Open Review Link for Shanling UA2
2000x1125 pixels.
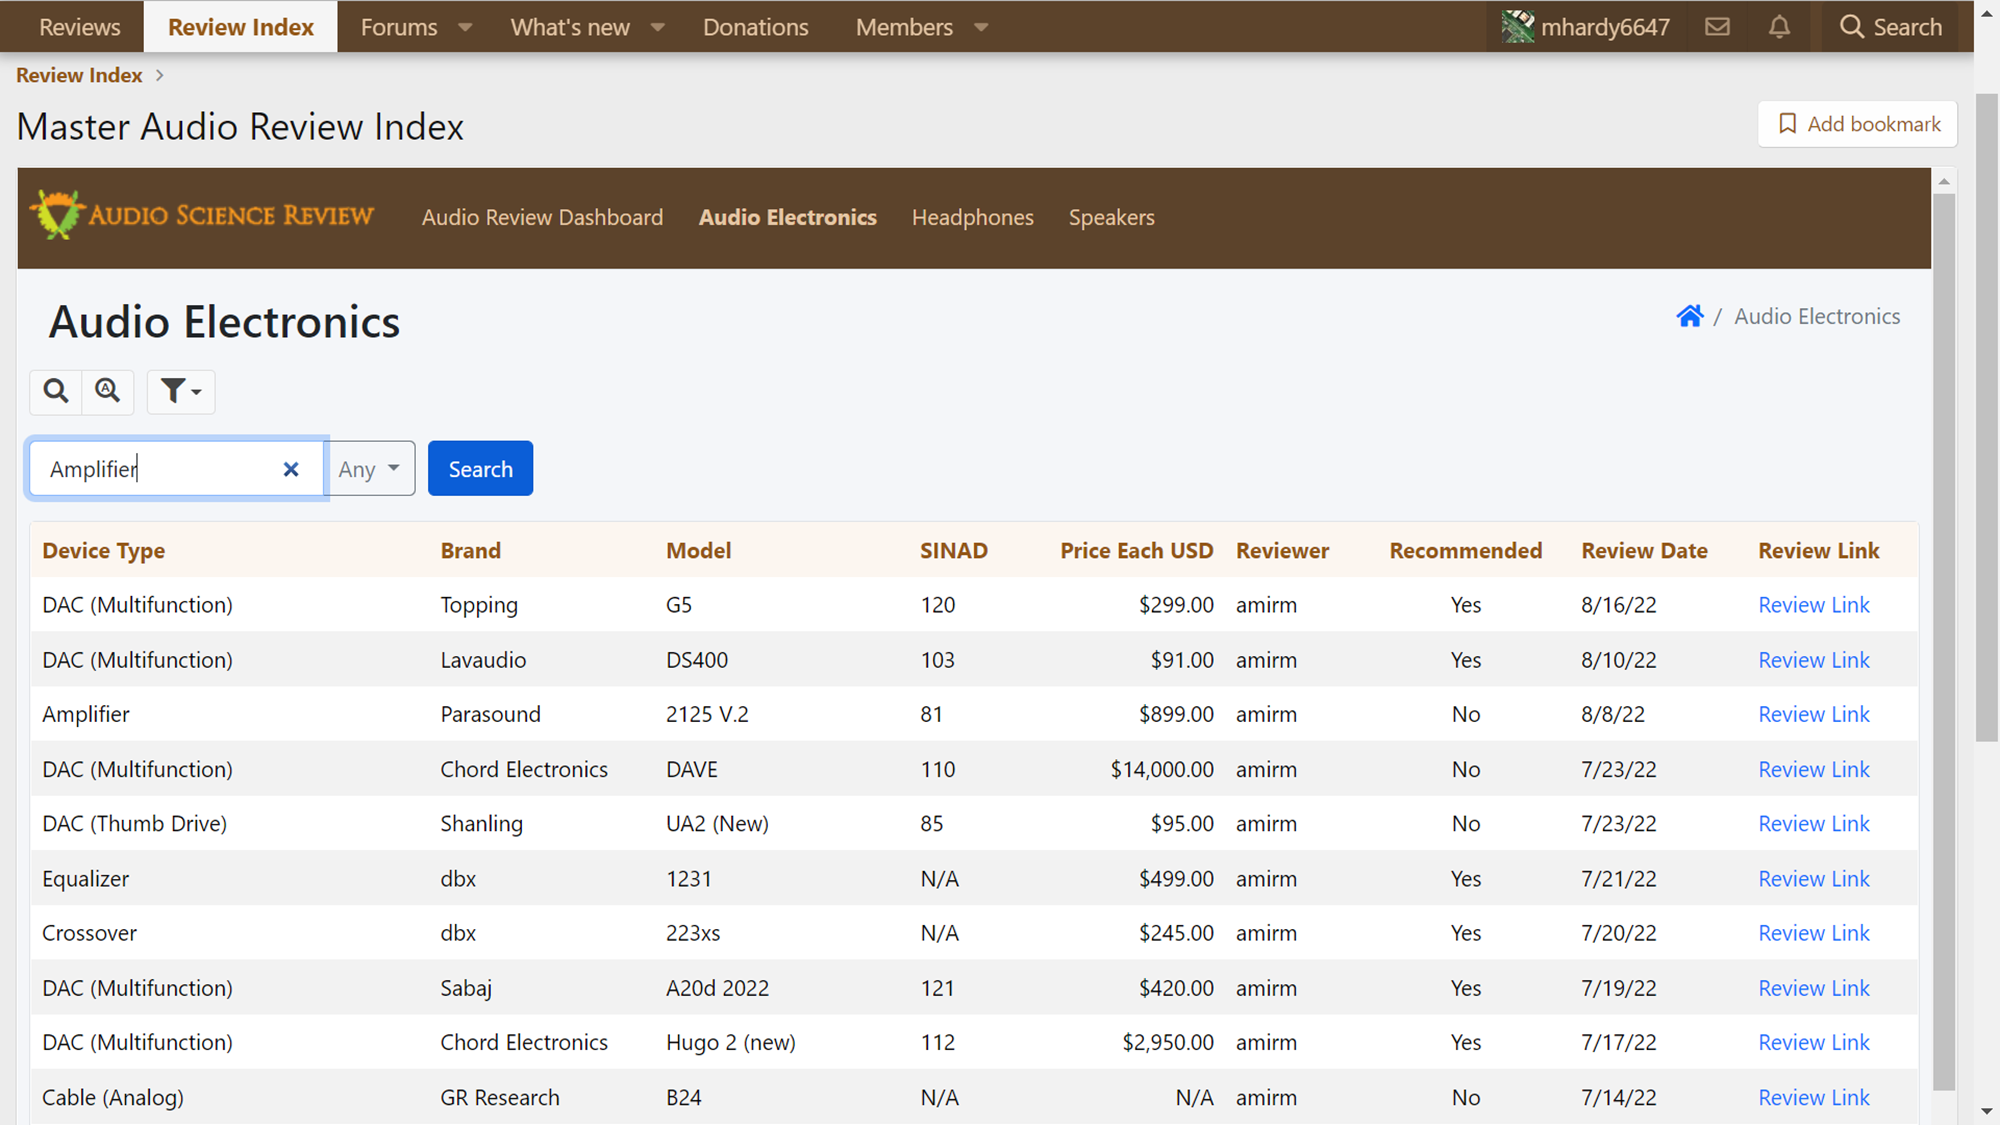click(x=1813, y=824)
